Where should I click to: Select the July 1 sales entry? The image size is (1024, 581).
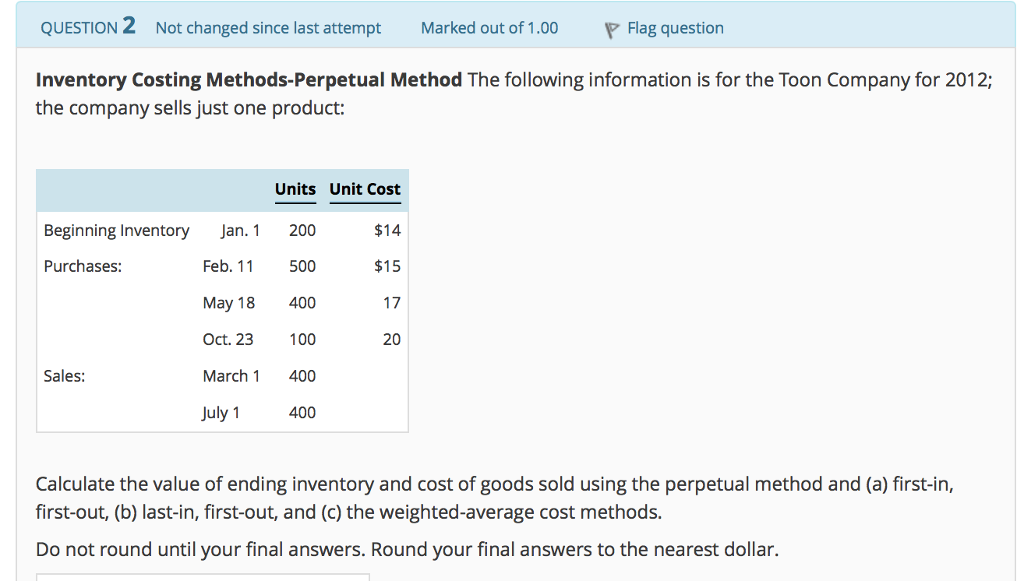pyautogui.click(x=222, y=412)
